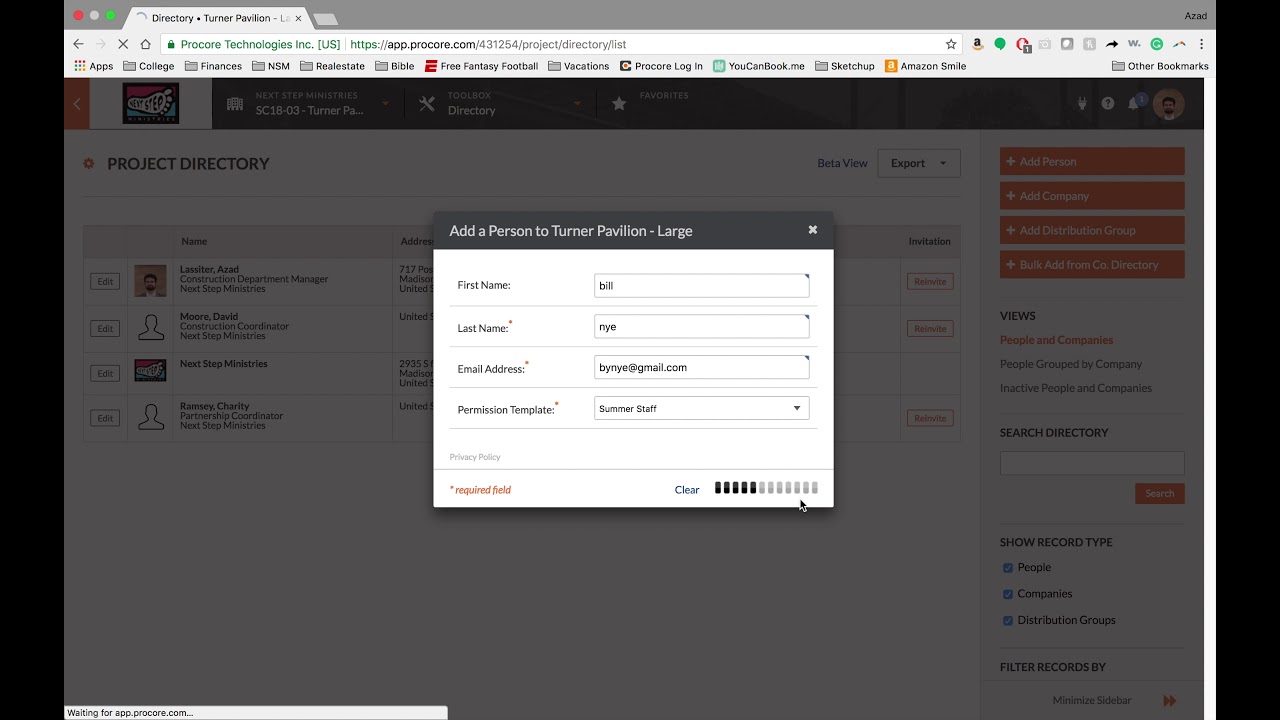Go to browser home page

(x=146, y=44)
